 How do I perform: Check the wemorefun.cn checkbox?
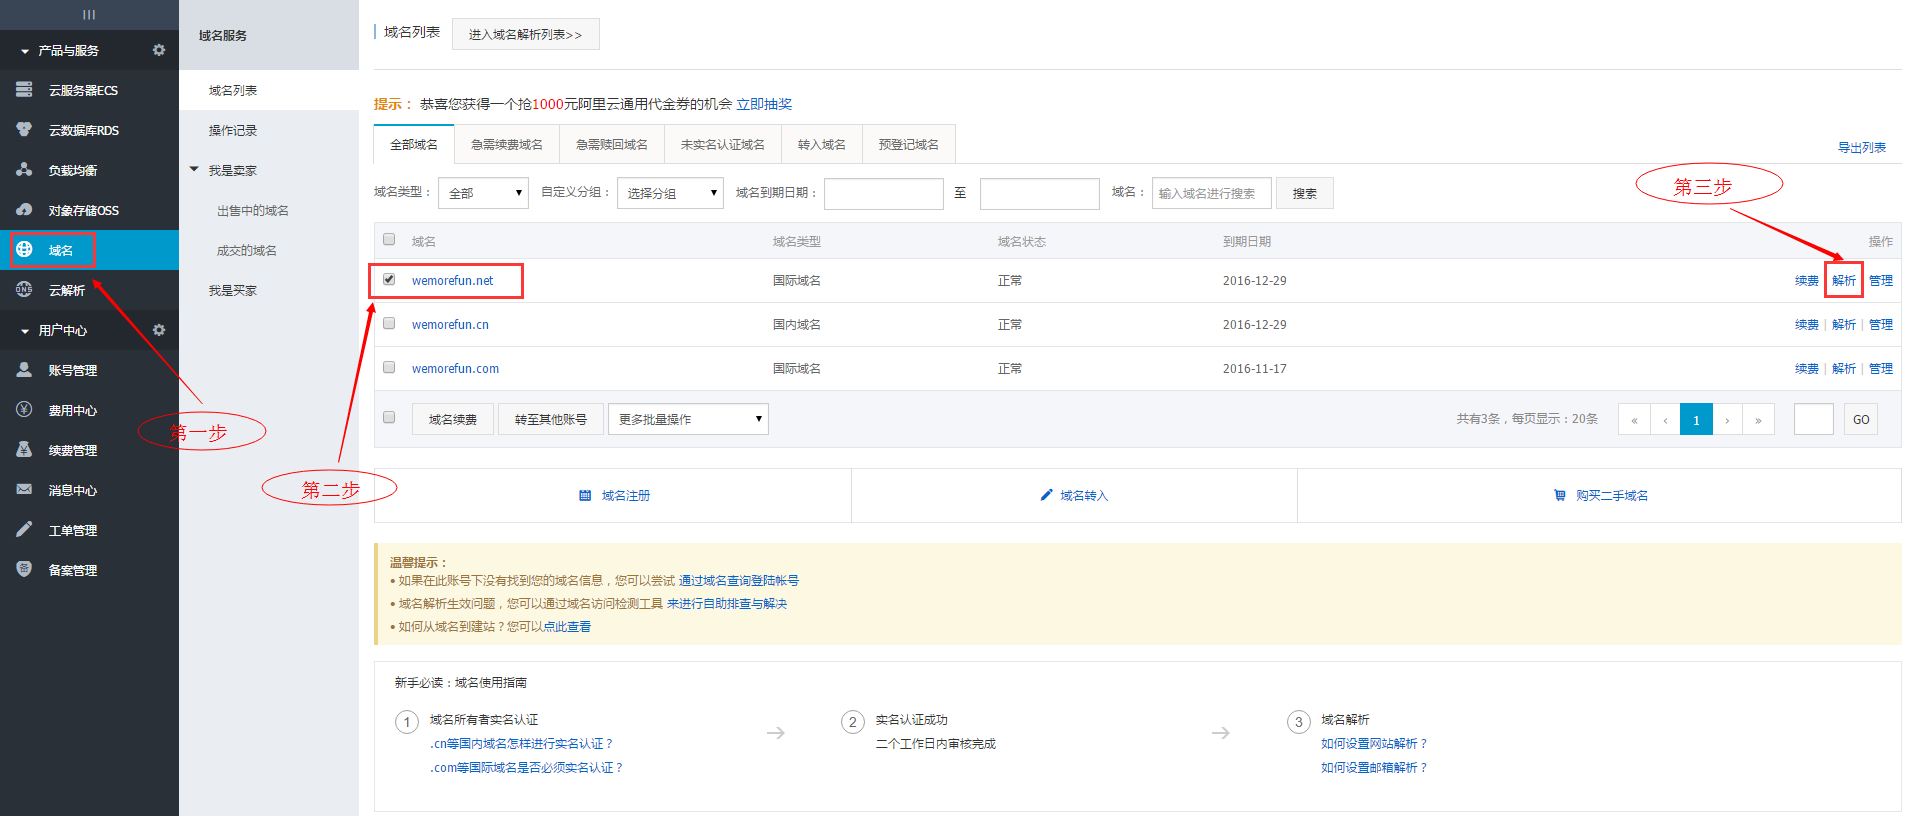click(x=389, y=324)
